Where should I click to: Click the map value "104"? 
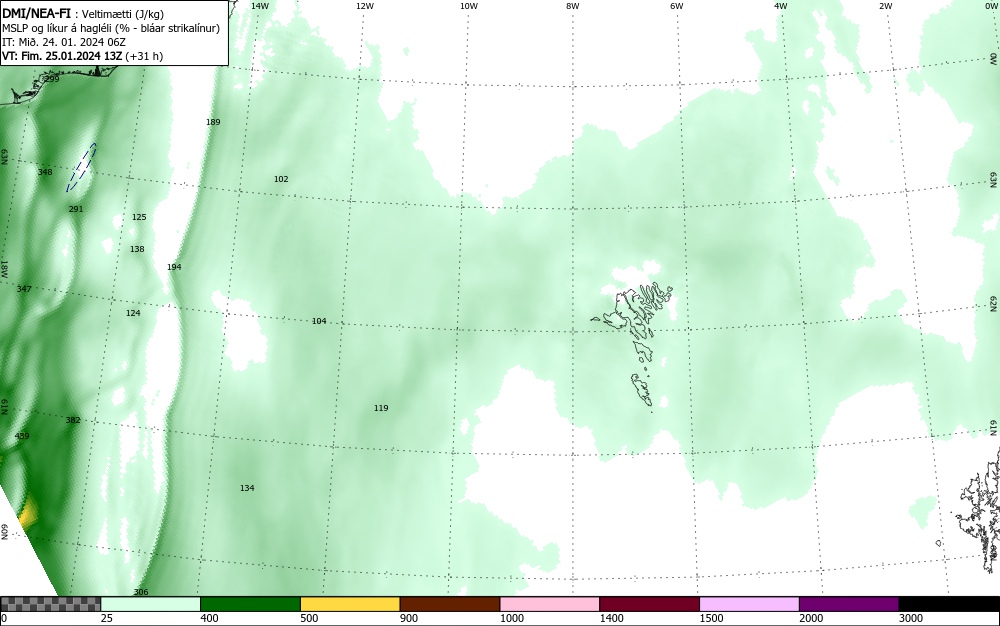click(x=319, y=321)
